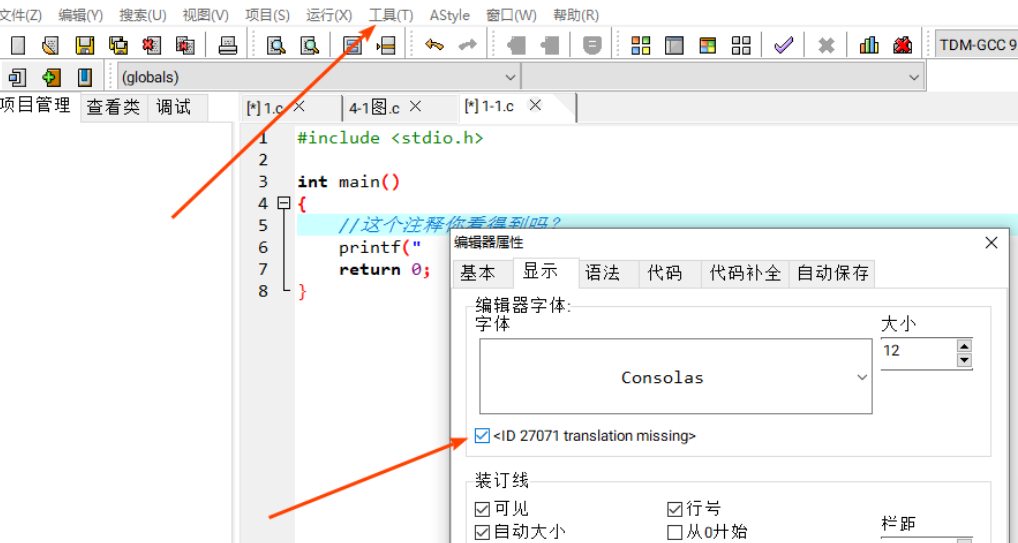The width and height of the screenshot is (1018, 543).
Task: Click the Close All files toolbar icon
Action: [185, 45]
